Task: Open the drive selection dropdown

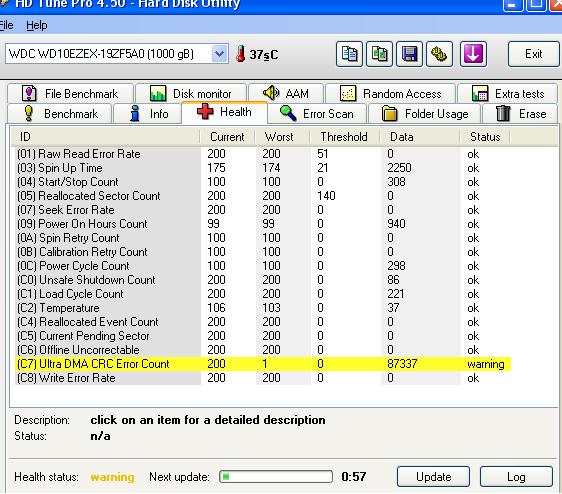Action: [x=219, y=54]
